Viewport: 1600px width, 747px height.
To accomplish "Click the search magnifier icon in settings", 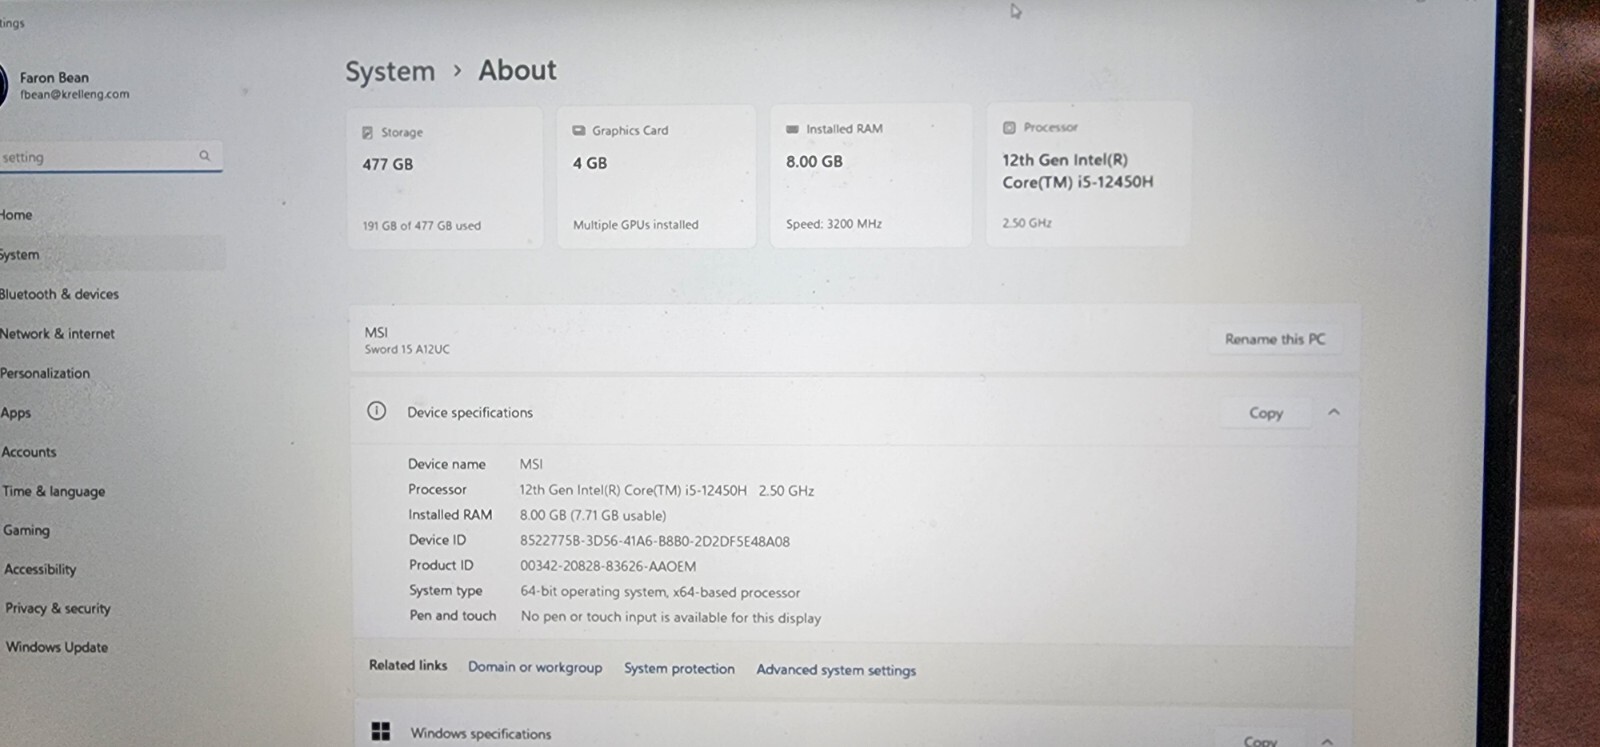I will click(x=205, y=156).
